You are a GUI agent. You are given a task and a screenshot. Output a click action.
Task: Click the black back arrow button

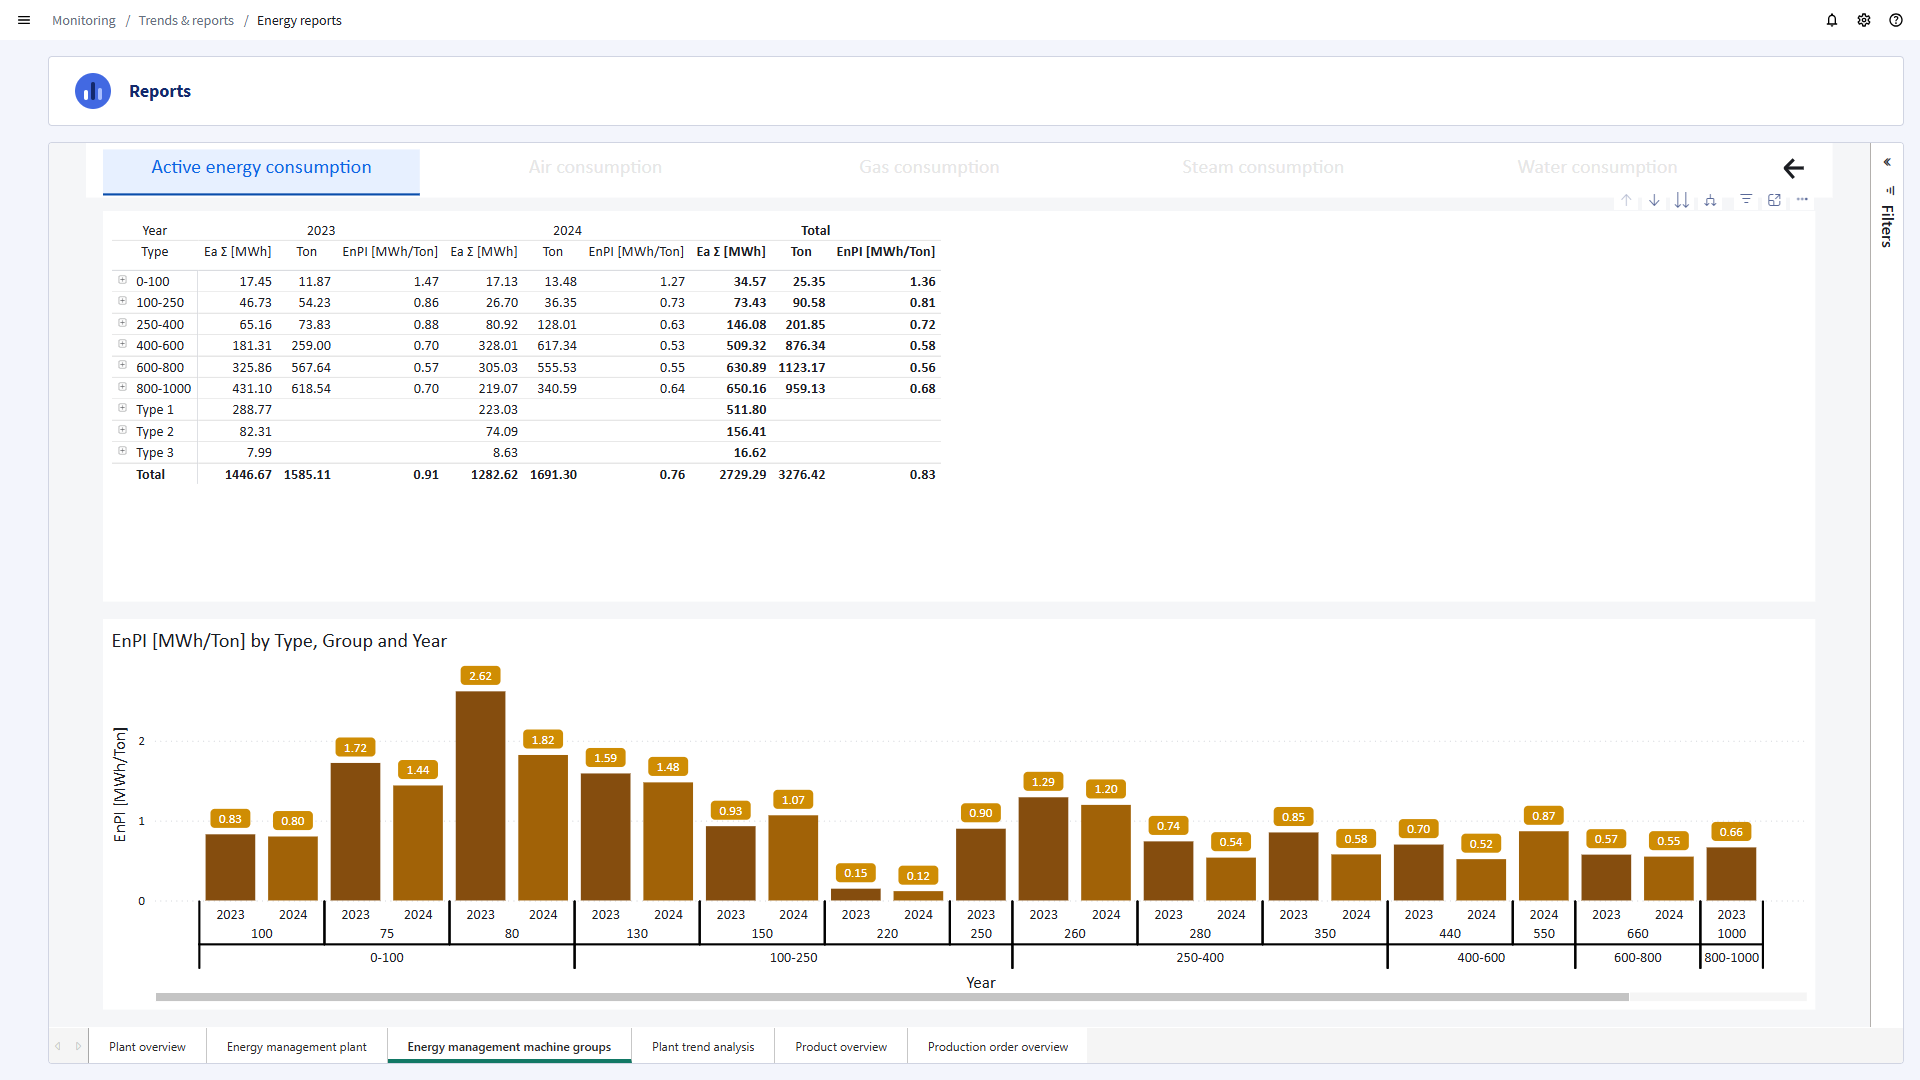pyautogui.click(x=1793, y=168)
